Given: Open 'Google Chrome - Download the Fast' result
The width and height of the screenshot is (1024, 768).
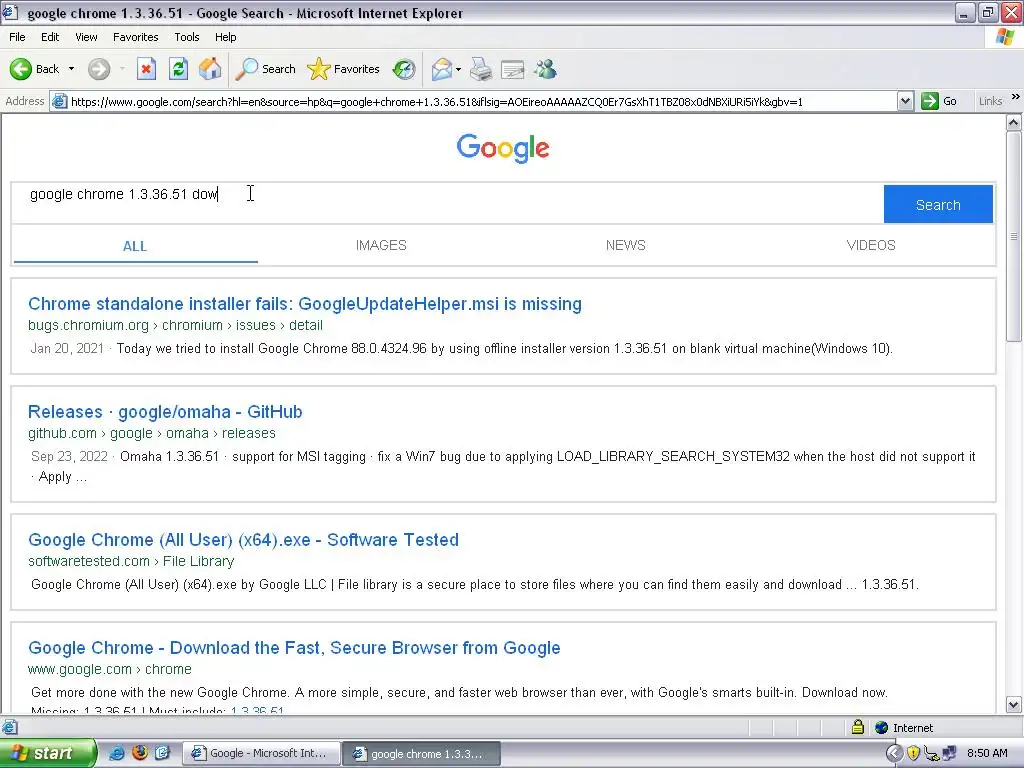Looking at the screenshot, I should [294, 648].
